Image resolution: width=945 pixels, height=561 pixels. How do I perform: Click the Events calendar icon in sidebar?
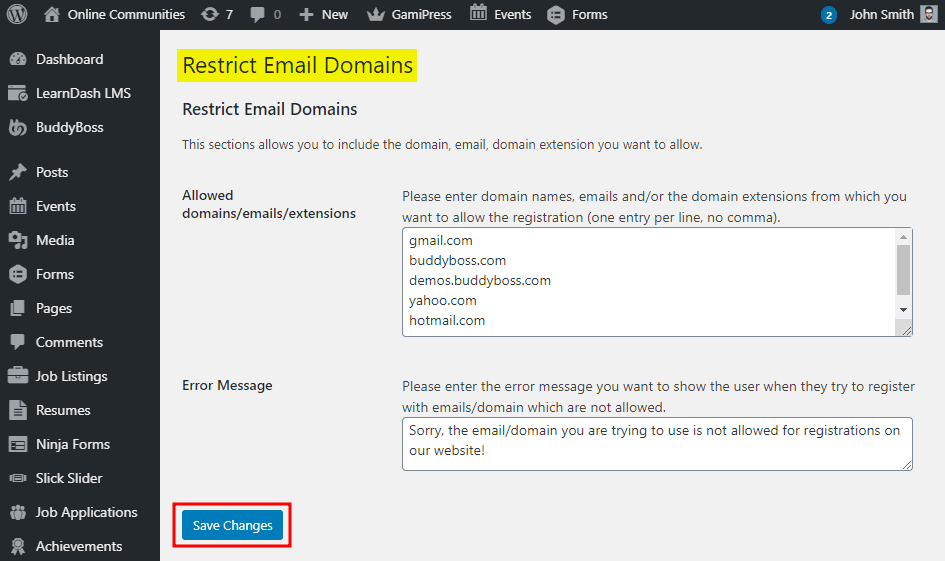tap(18, 206)
